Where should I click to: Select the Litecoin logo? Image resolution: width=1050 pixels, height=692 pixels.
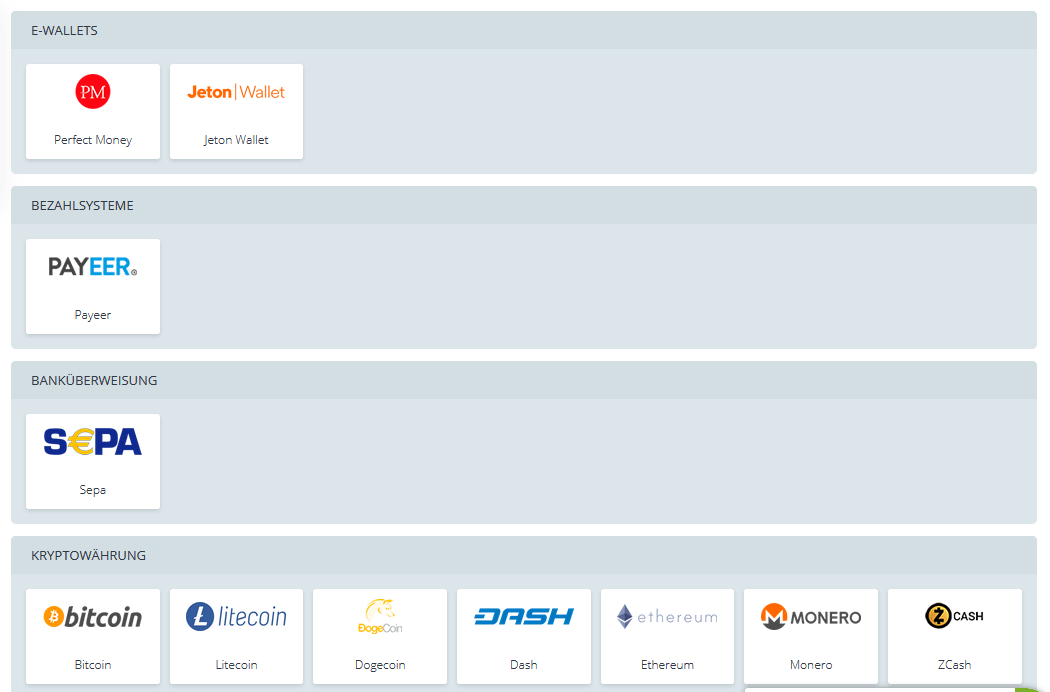[x=236, y=616]
